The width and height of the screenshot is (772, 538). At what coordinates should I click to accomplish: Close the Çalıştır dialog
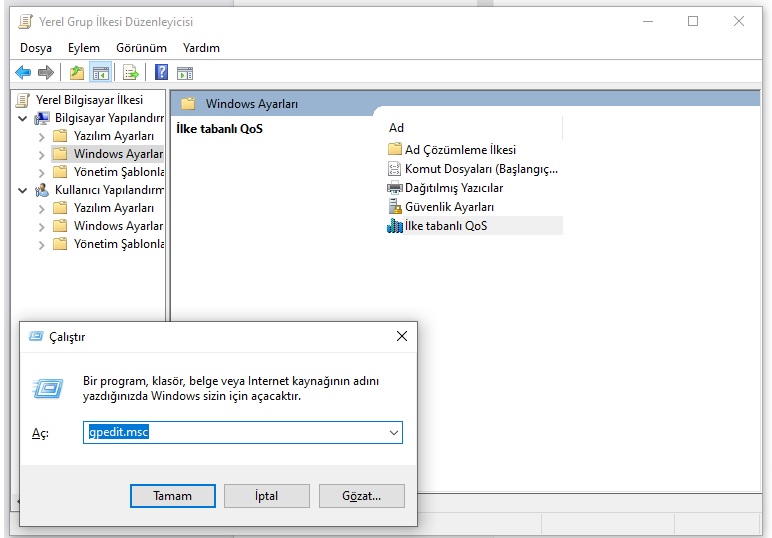pos(402,336)
